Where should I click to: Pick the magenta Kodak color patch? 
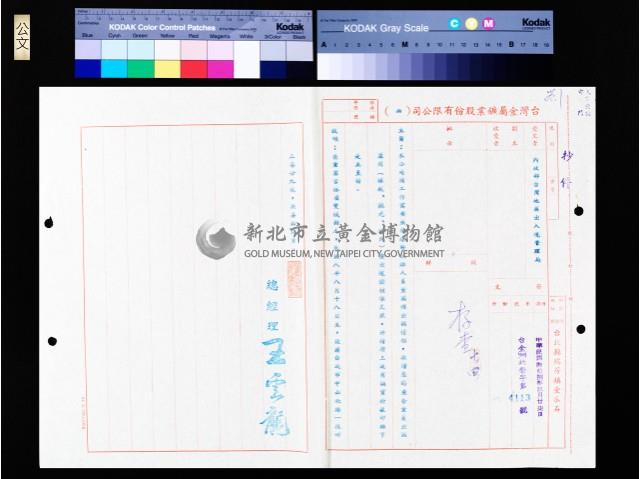[220, 69]
